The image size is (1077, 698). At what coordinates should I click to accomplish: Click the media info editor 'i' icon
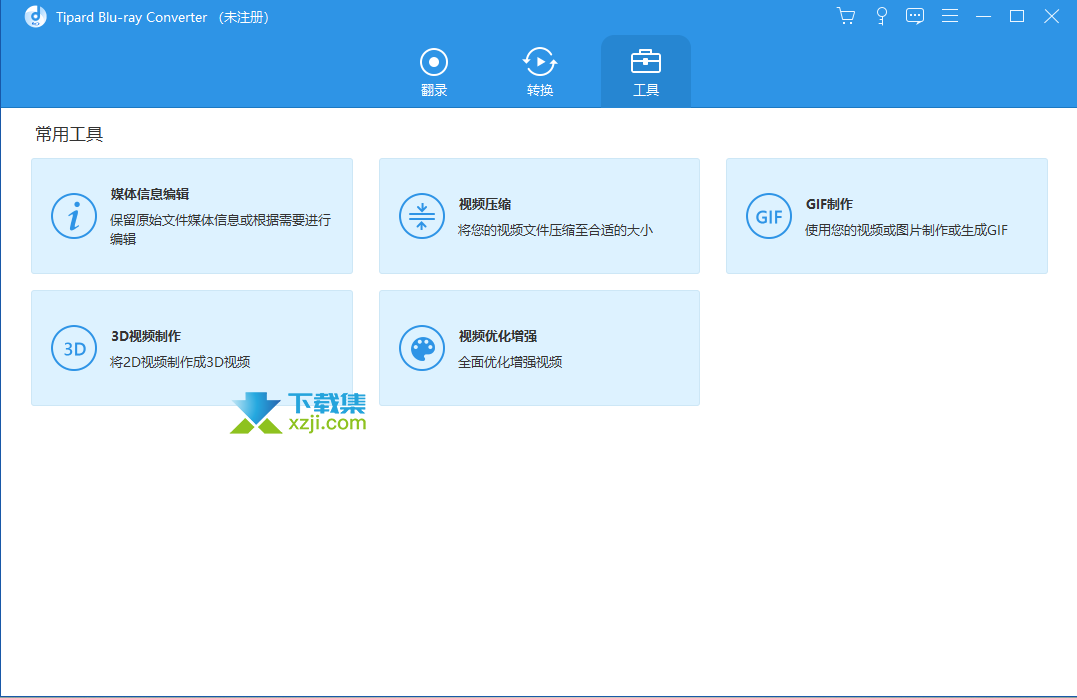tap(73, 216)
